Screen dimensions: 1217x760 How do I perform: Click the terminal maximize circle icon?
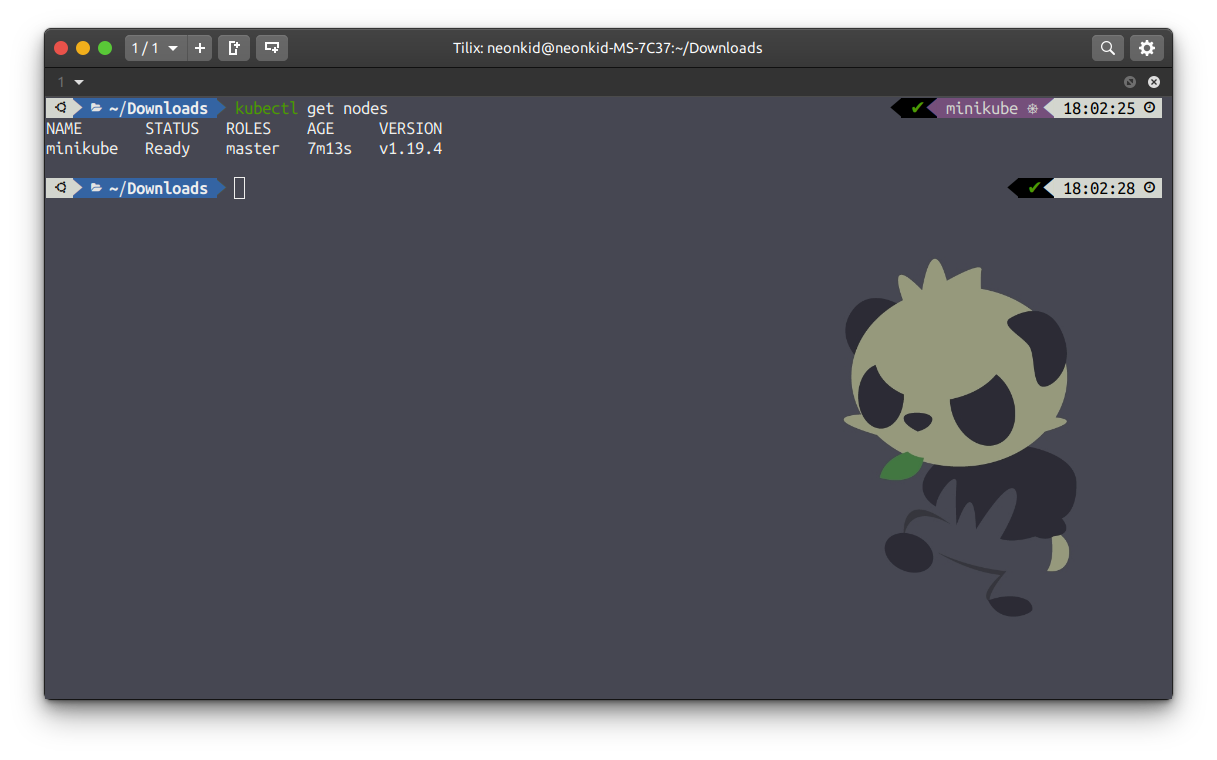1130,82
